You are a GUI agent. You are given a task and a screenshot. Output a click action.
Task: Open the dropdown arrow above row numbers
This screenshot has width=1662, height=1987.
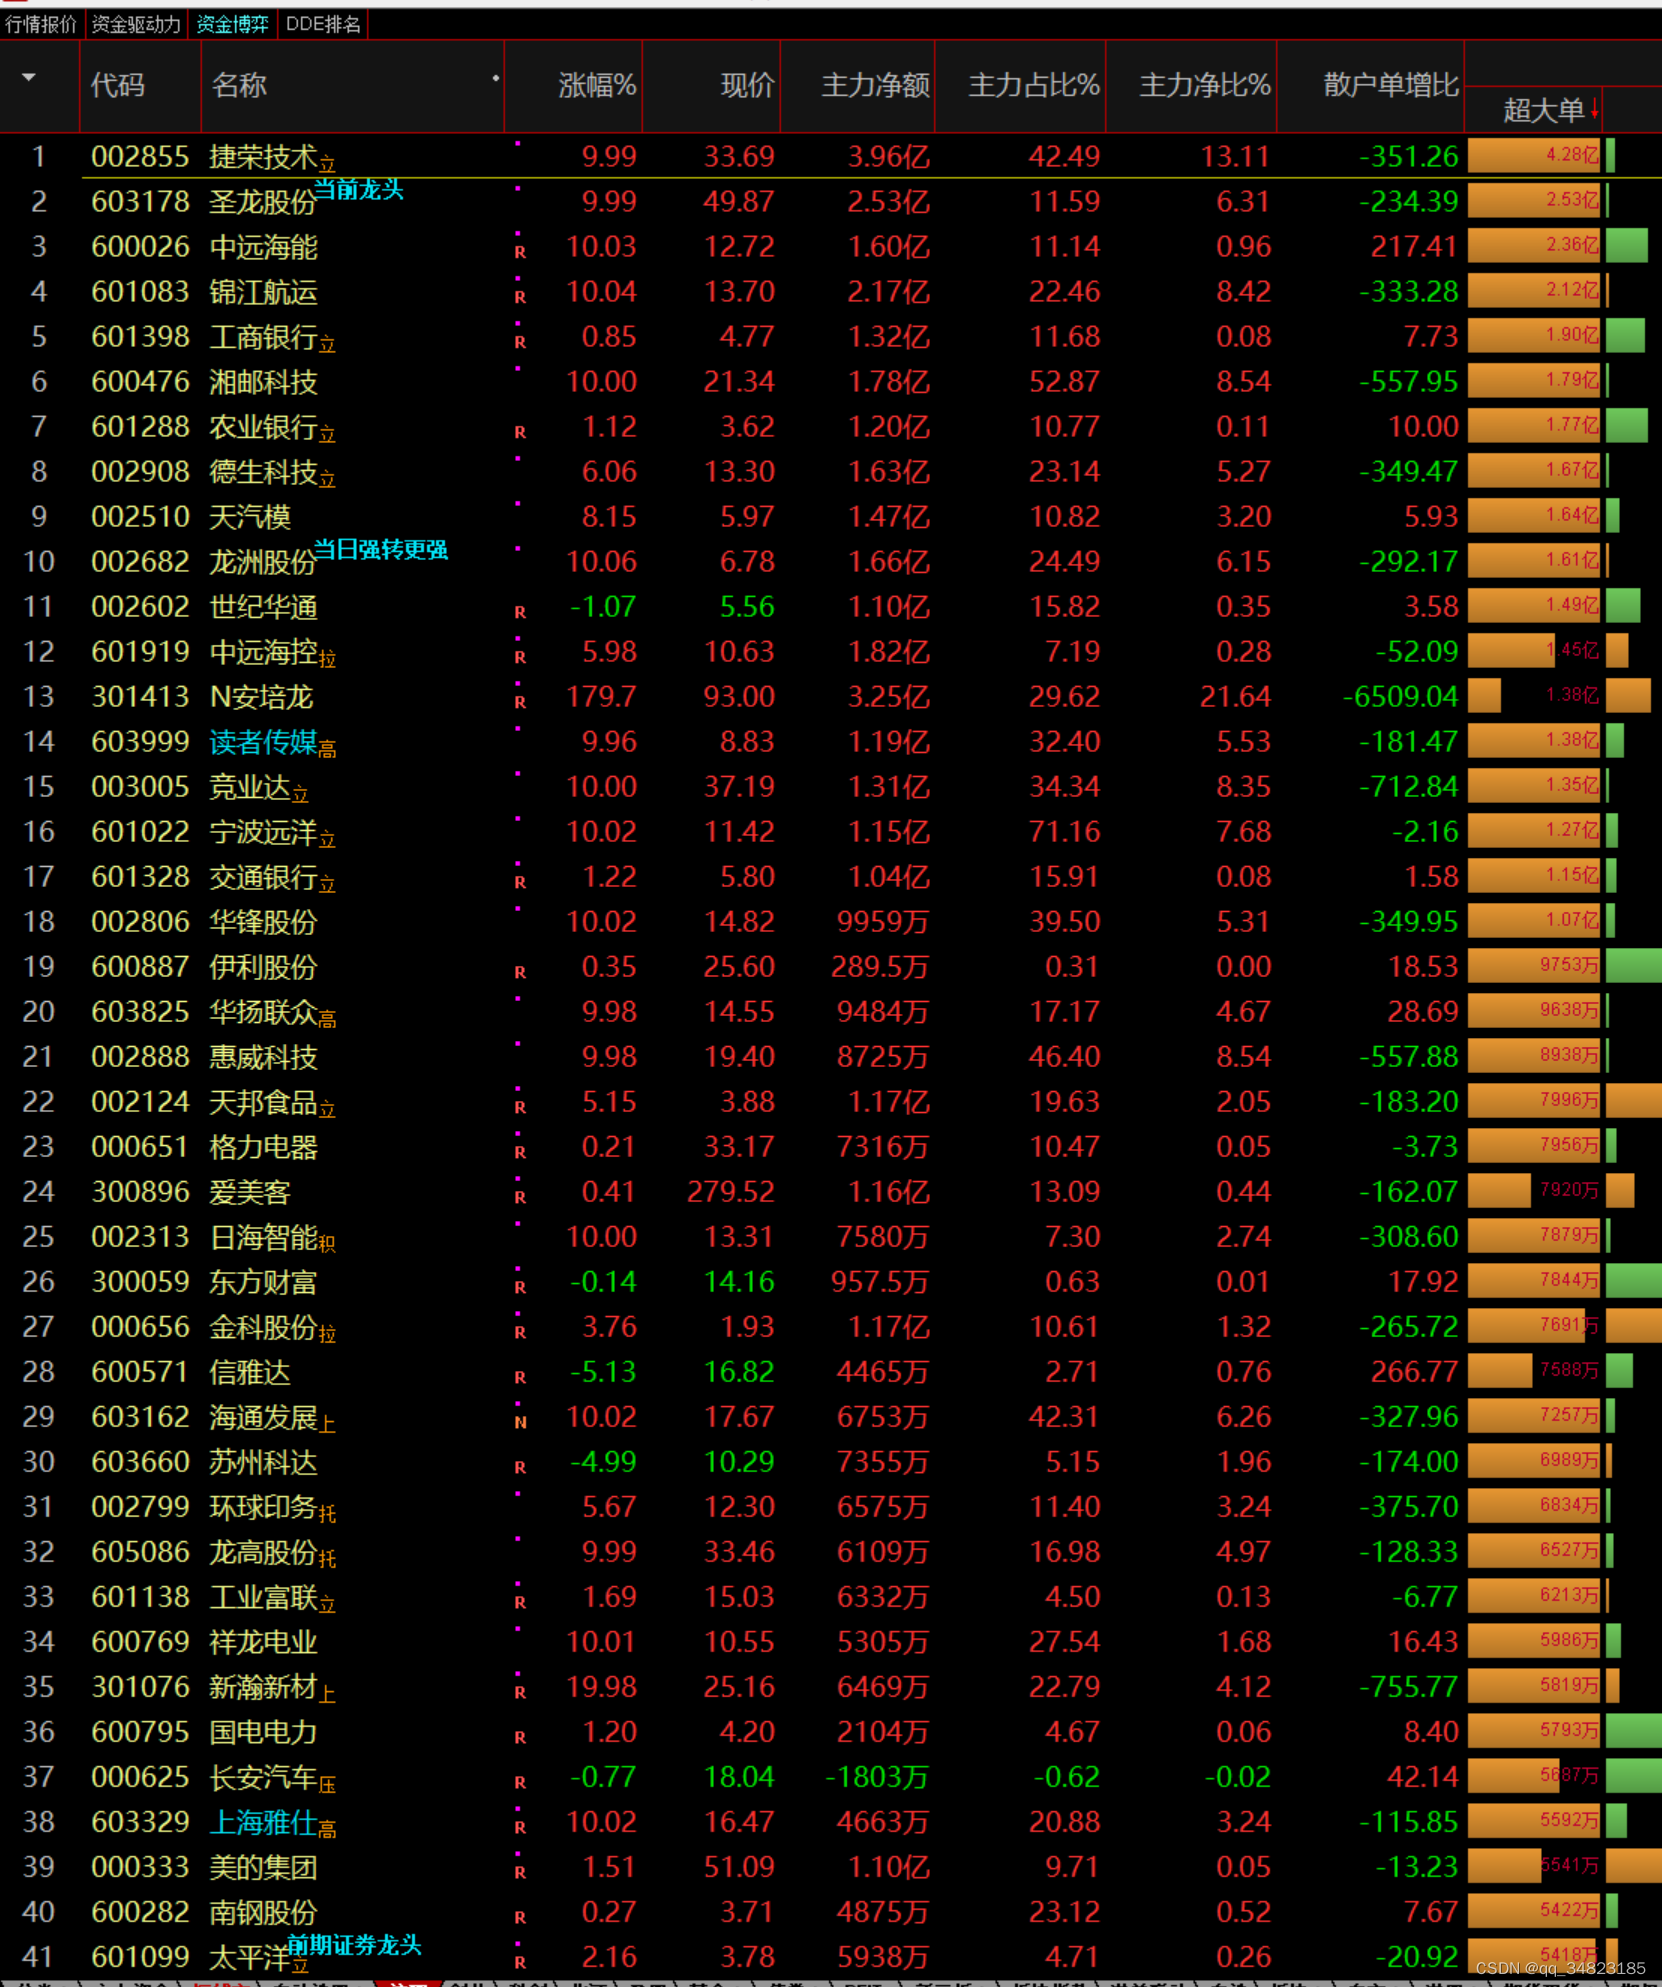(x=29, y=78)
